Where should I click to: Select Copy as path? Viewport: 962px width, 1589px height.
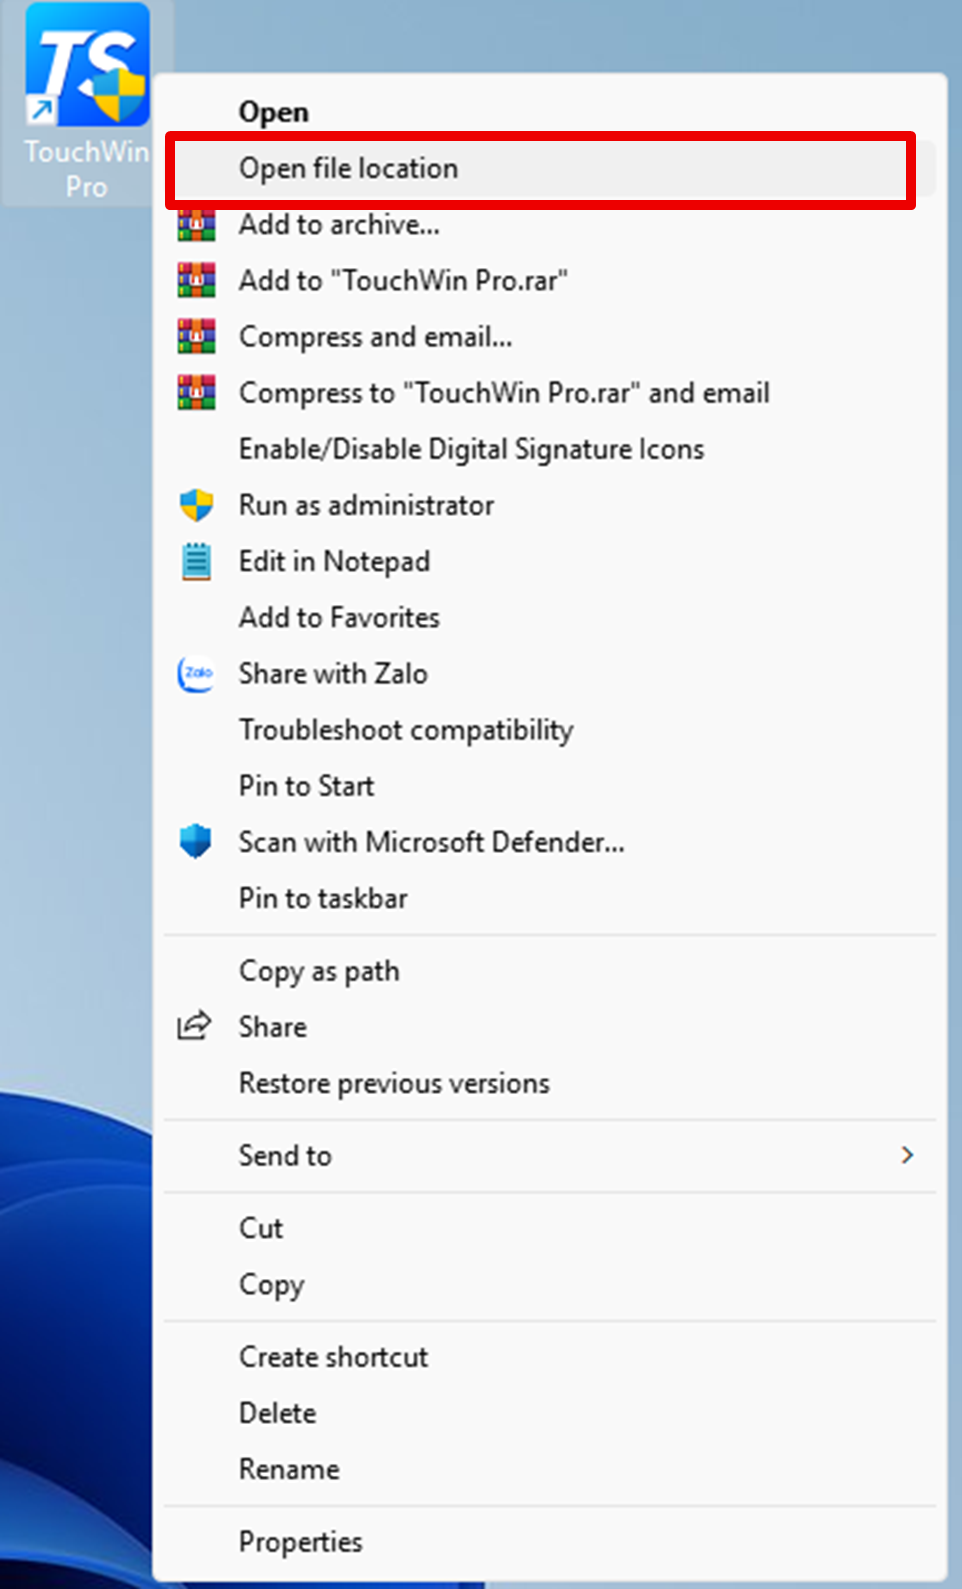coord(319,971)
